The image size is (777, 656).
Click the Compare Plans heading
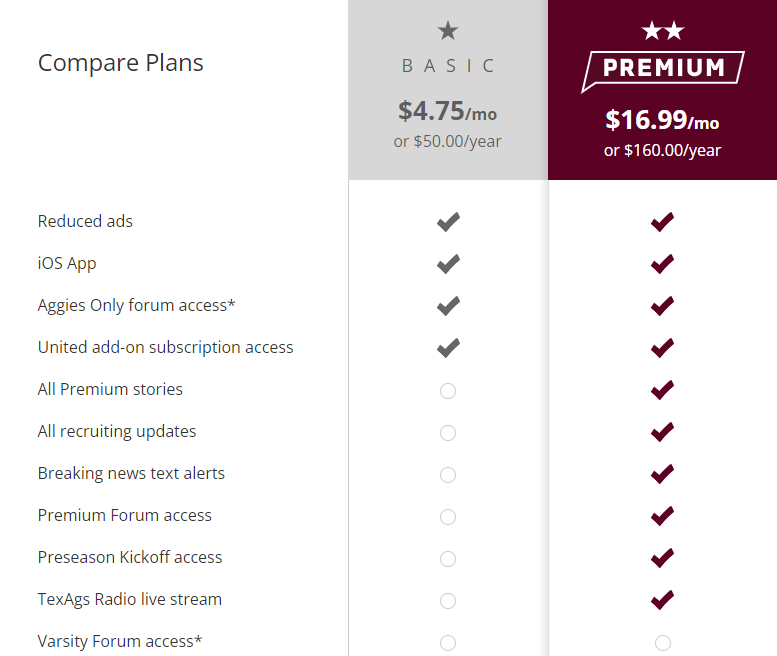(x=120, y=63)
